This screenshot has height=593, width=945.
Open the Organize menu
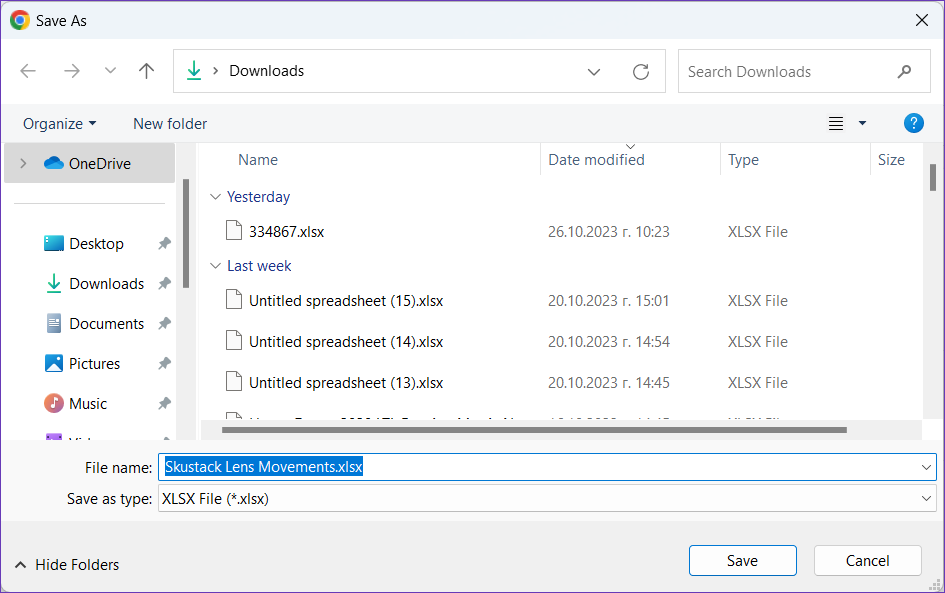coord(59,124)
